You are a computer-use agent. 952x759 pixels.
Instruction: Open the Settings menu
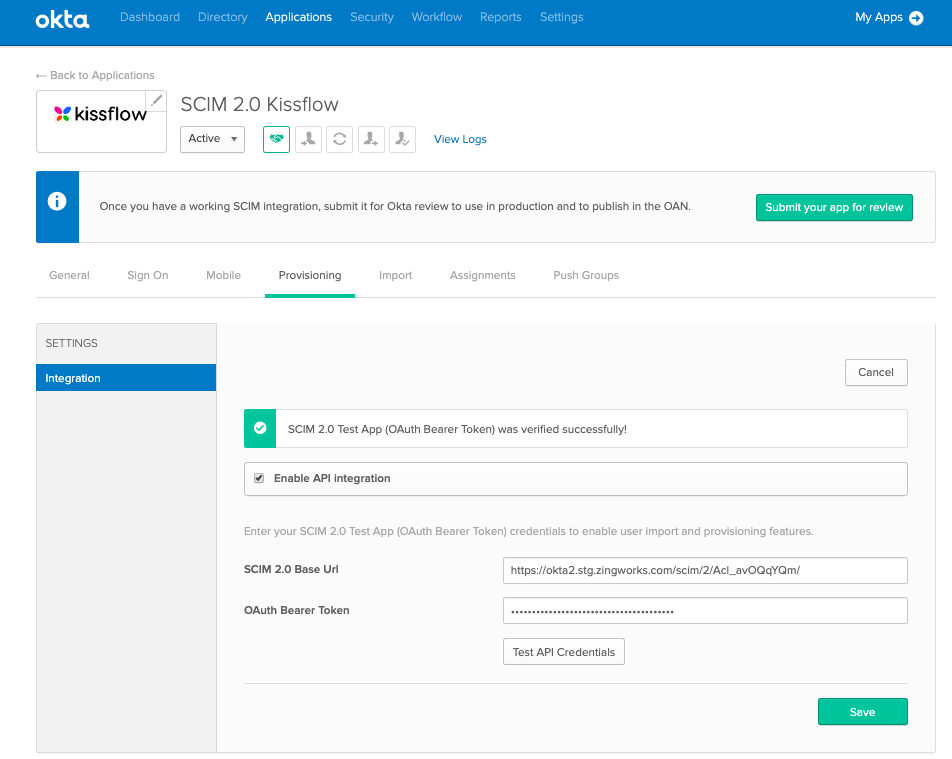pyautogui.click(x=562, y=17)
